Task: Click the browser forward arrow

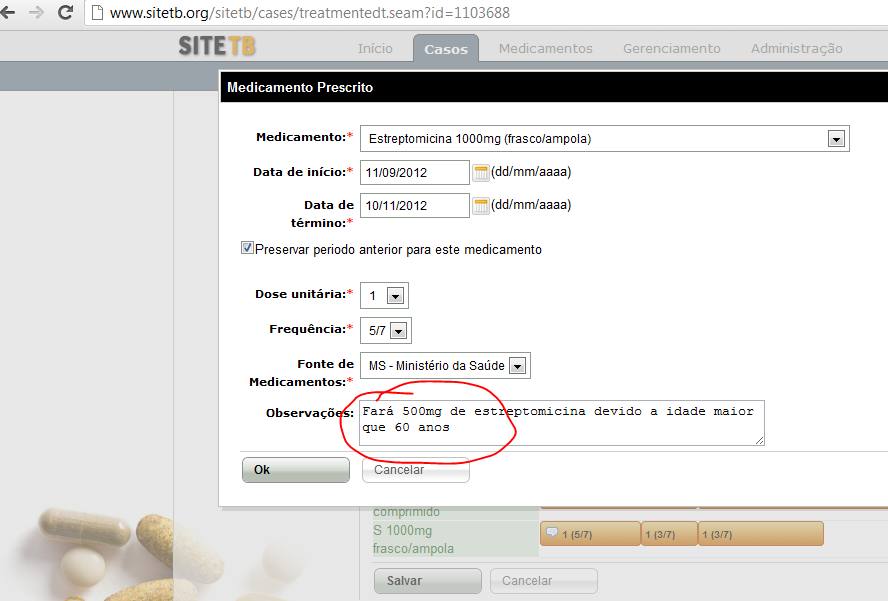Action: click(x=36, y=12)
